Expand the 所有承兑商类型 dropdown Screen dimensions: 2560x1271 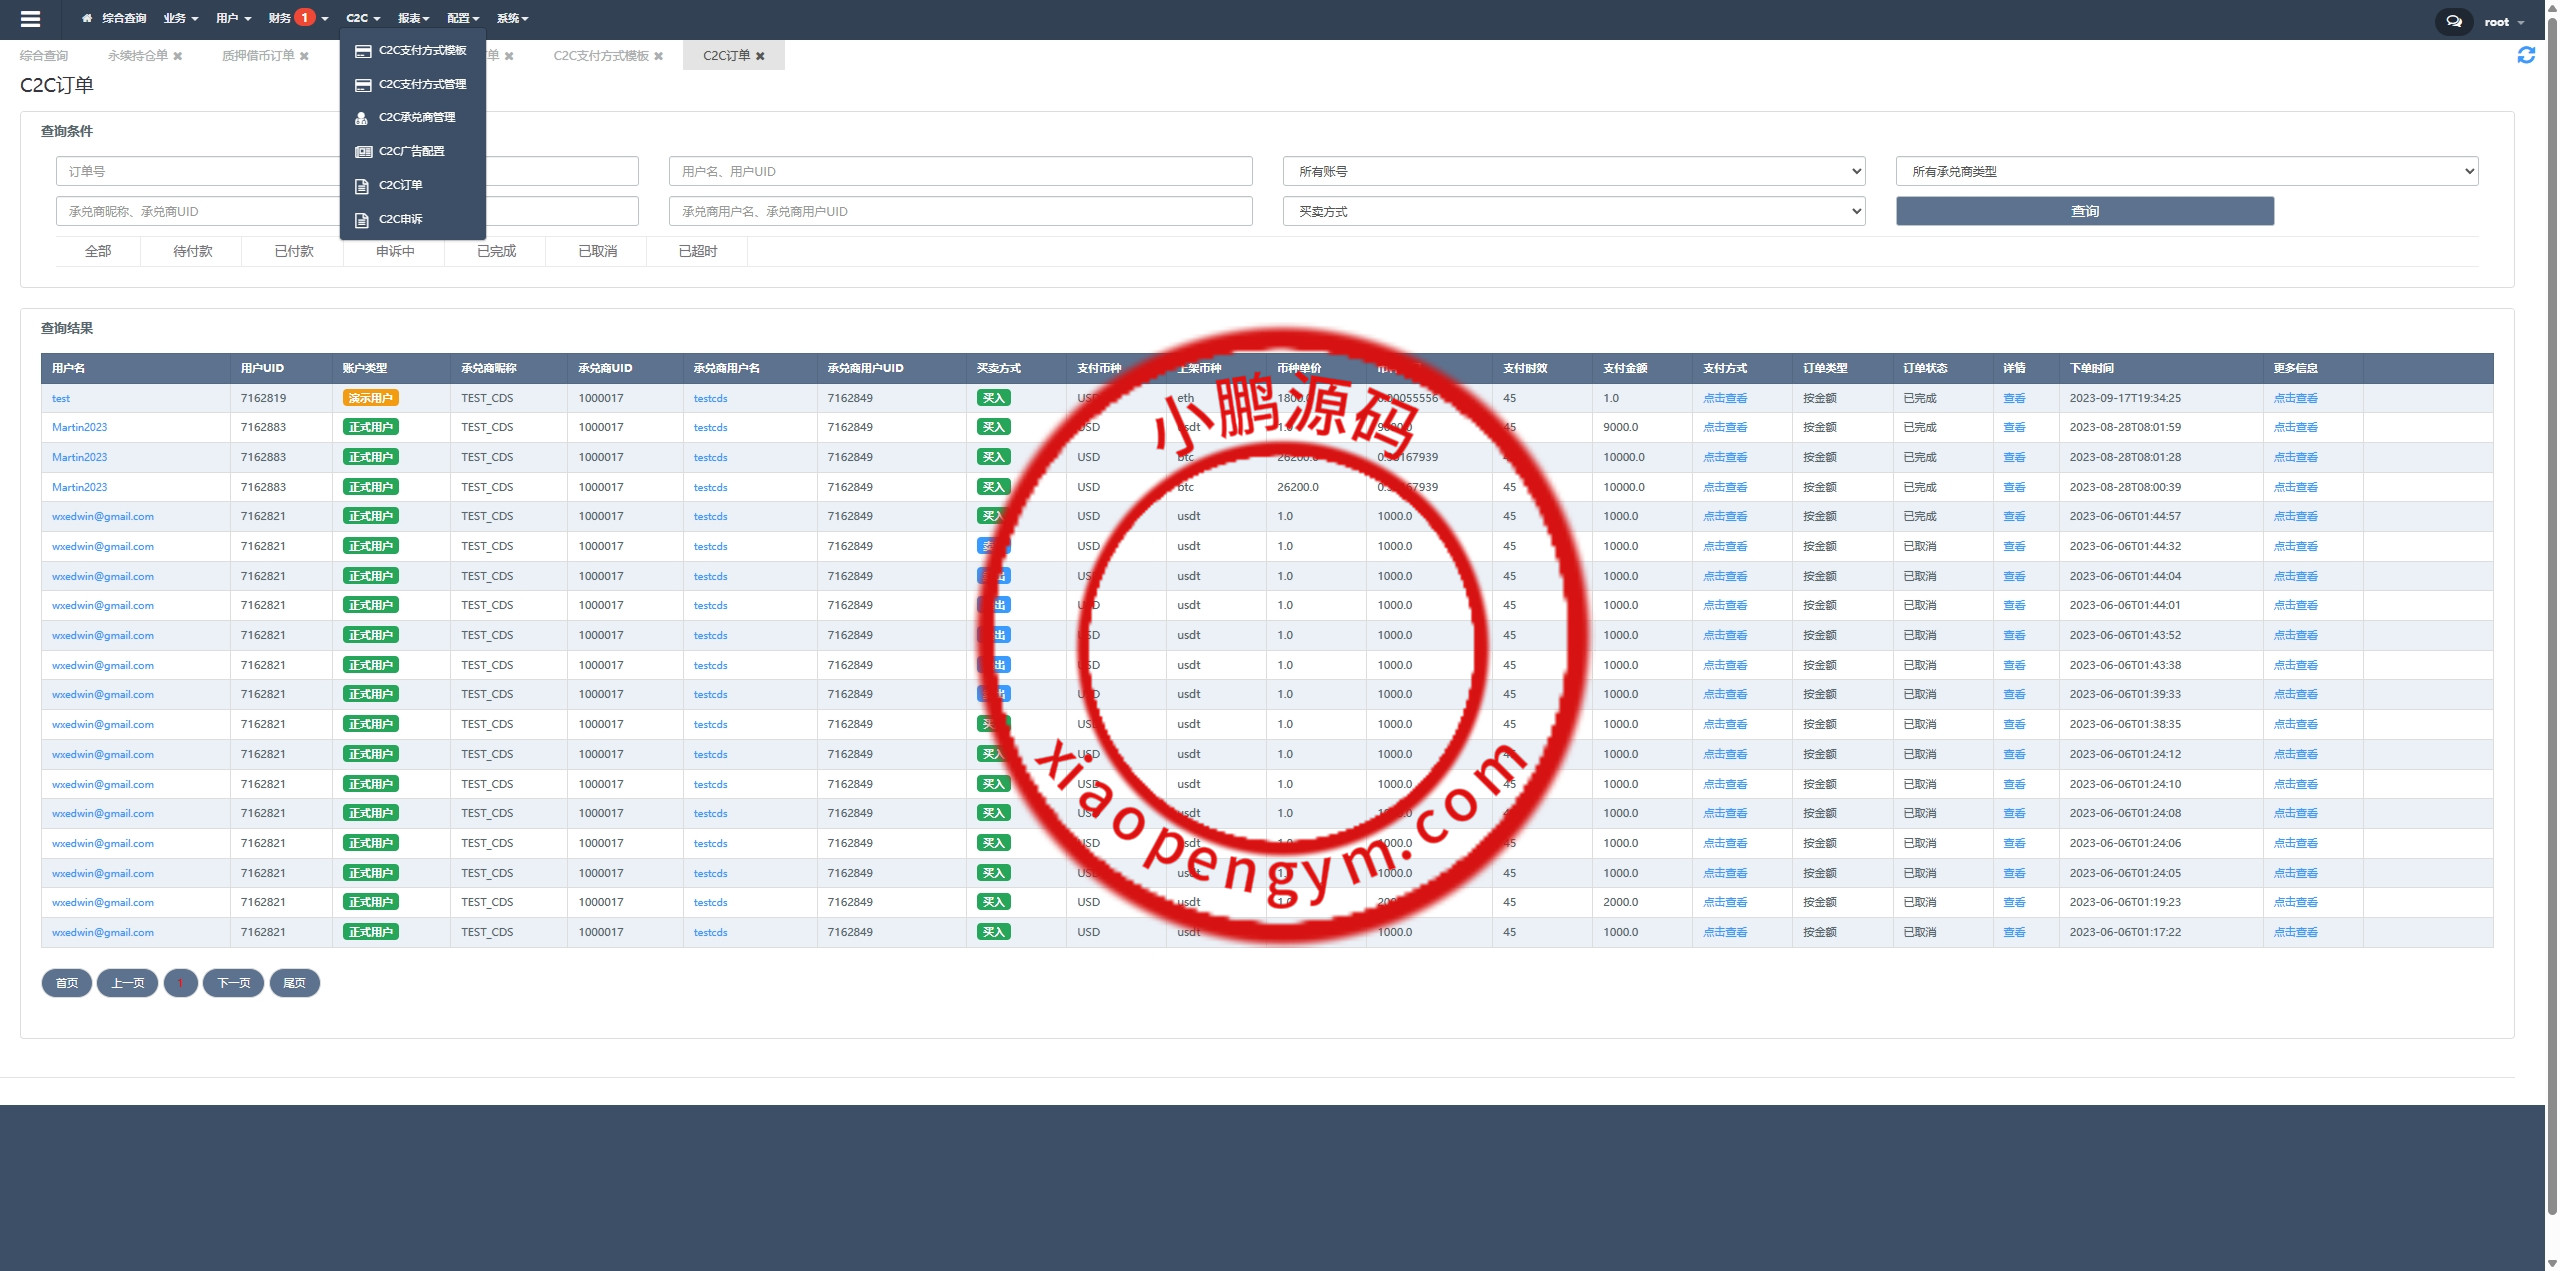pos(2186,171)
